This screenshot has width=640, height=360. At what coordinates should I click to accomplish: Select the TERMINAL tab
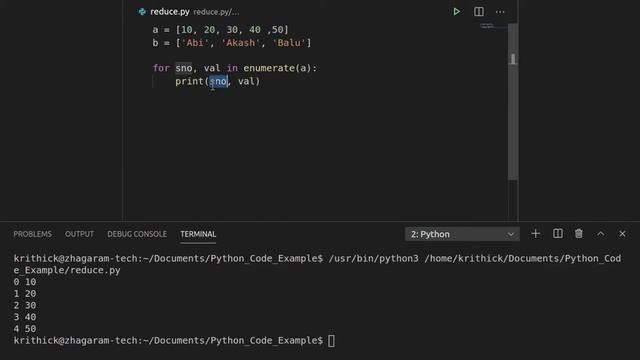(x=198, y=234)
